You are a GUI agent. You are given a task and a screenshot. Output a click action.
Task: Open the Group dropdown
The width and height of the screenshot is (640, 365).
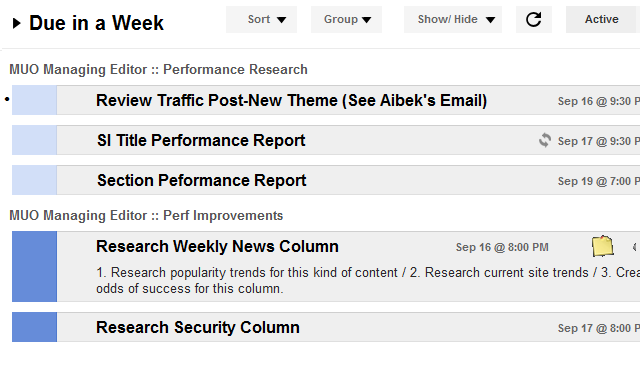(x=347, y=19)
